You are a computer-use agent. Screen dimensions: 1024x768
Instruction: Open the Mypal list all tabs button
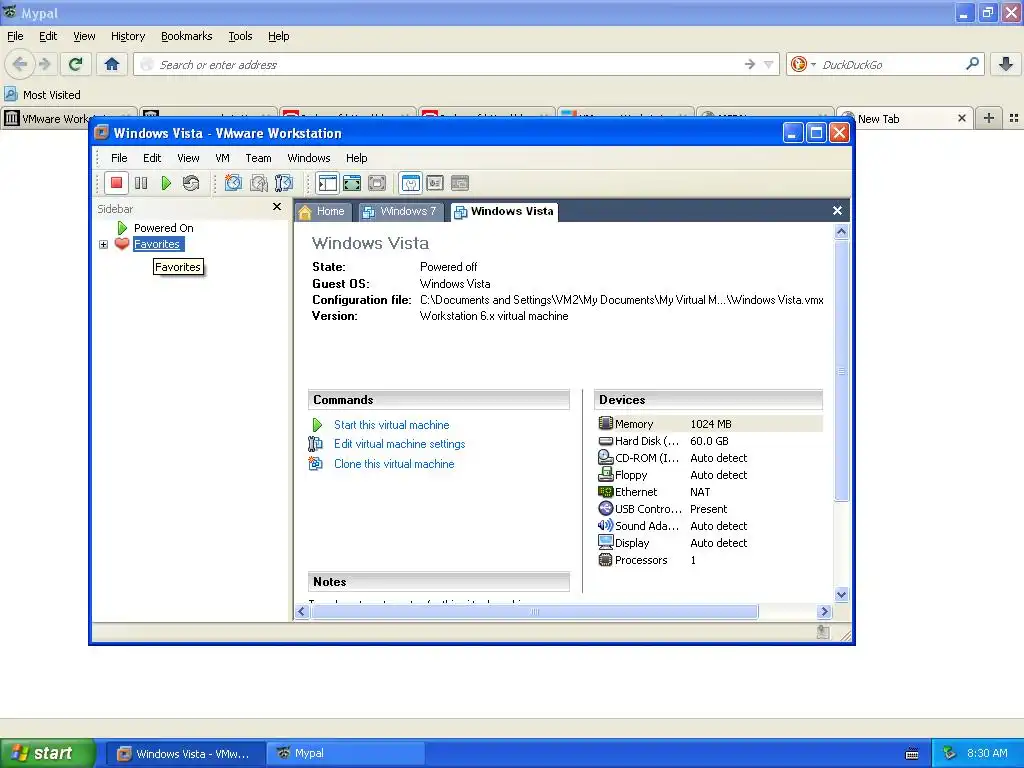[x=1014, y=118]
